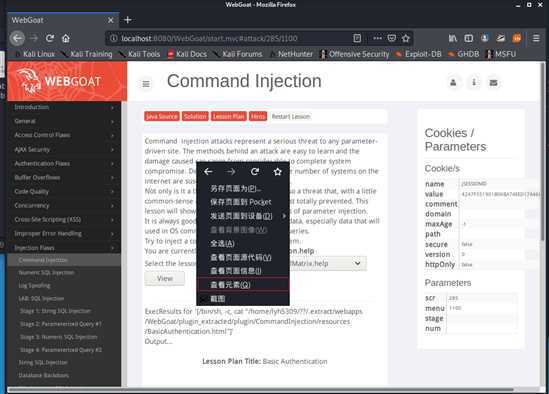549x394 pixels.
Task: Click the page vertical scrollbar
Action: 543,152
